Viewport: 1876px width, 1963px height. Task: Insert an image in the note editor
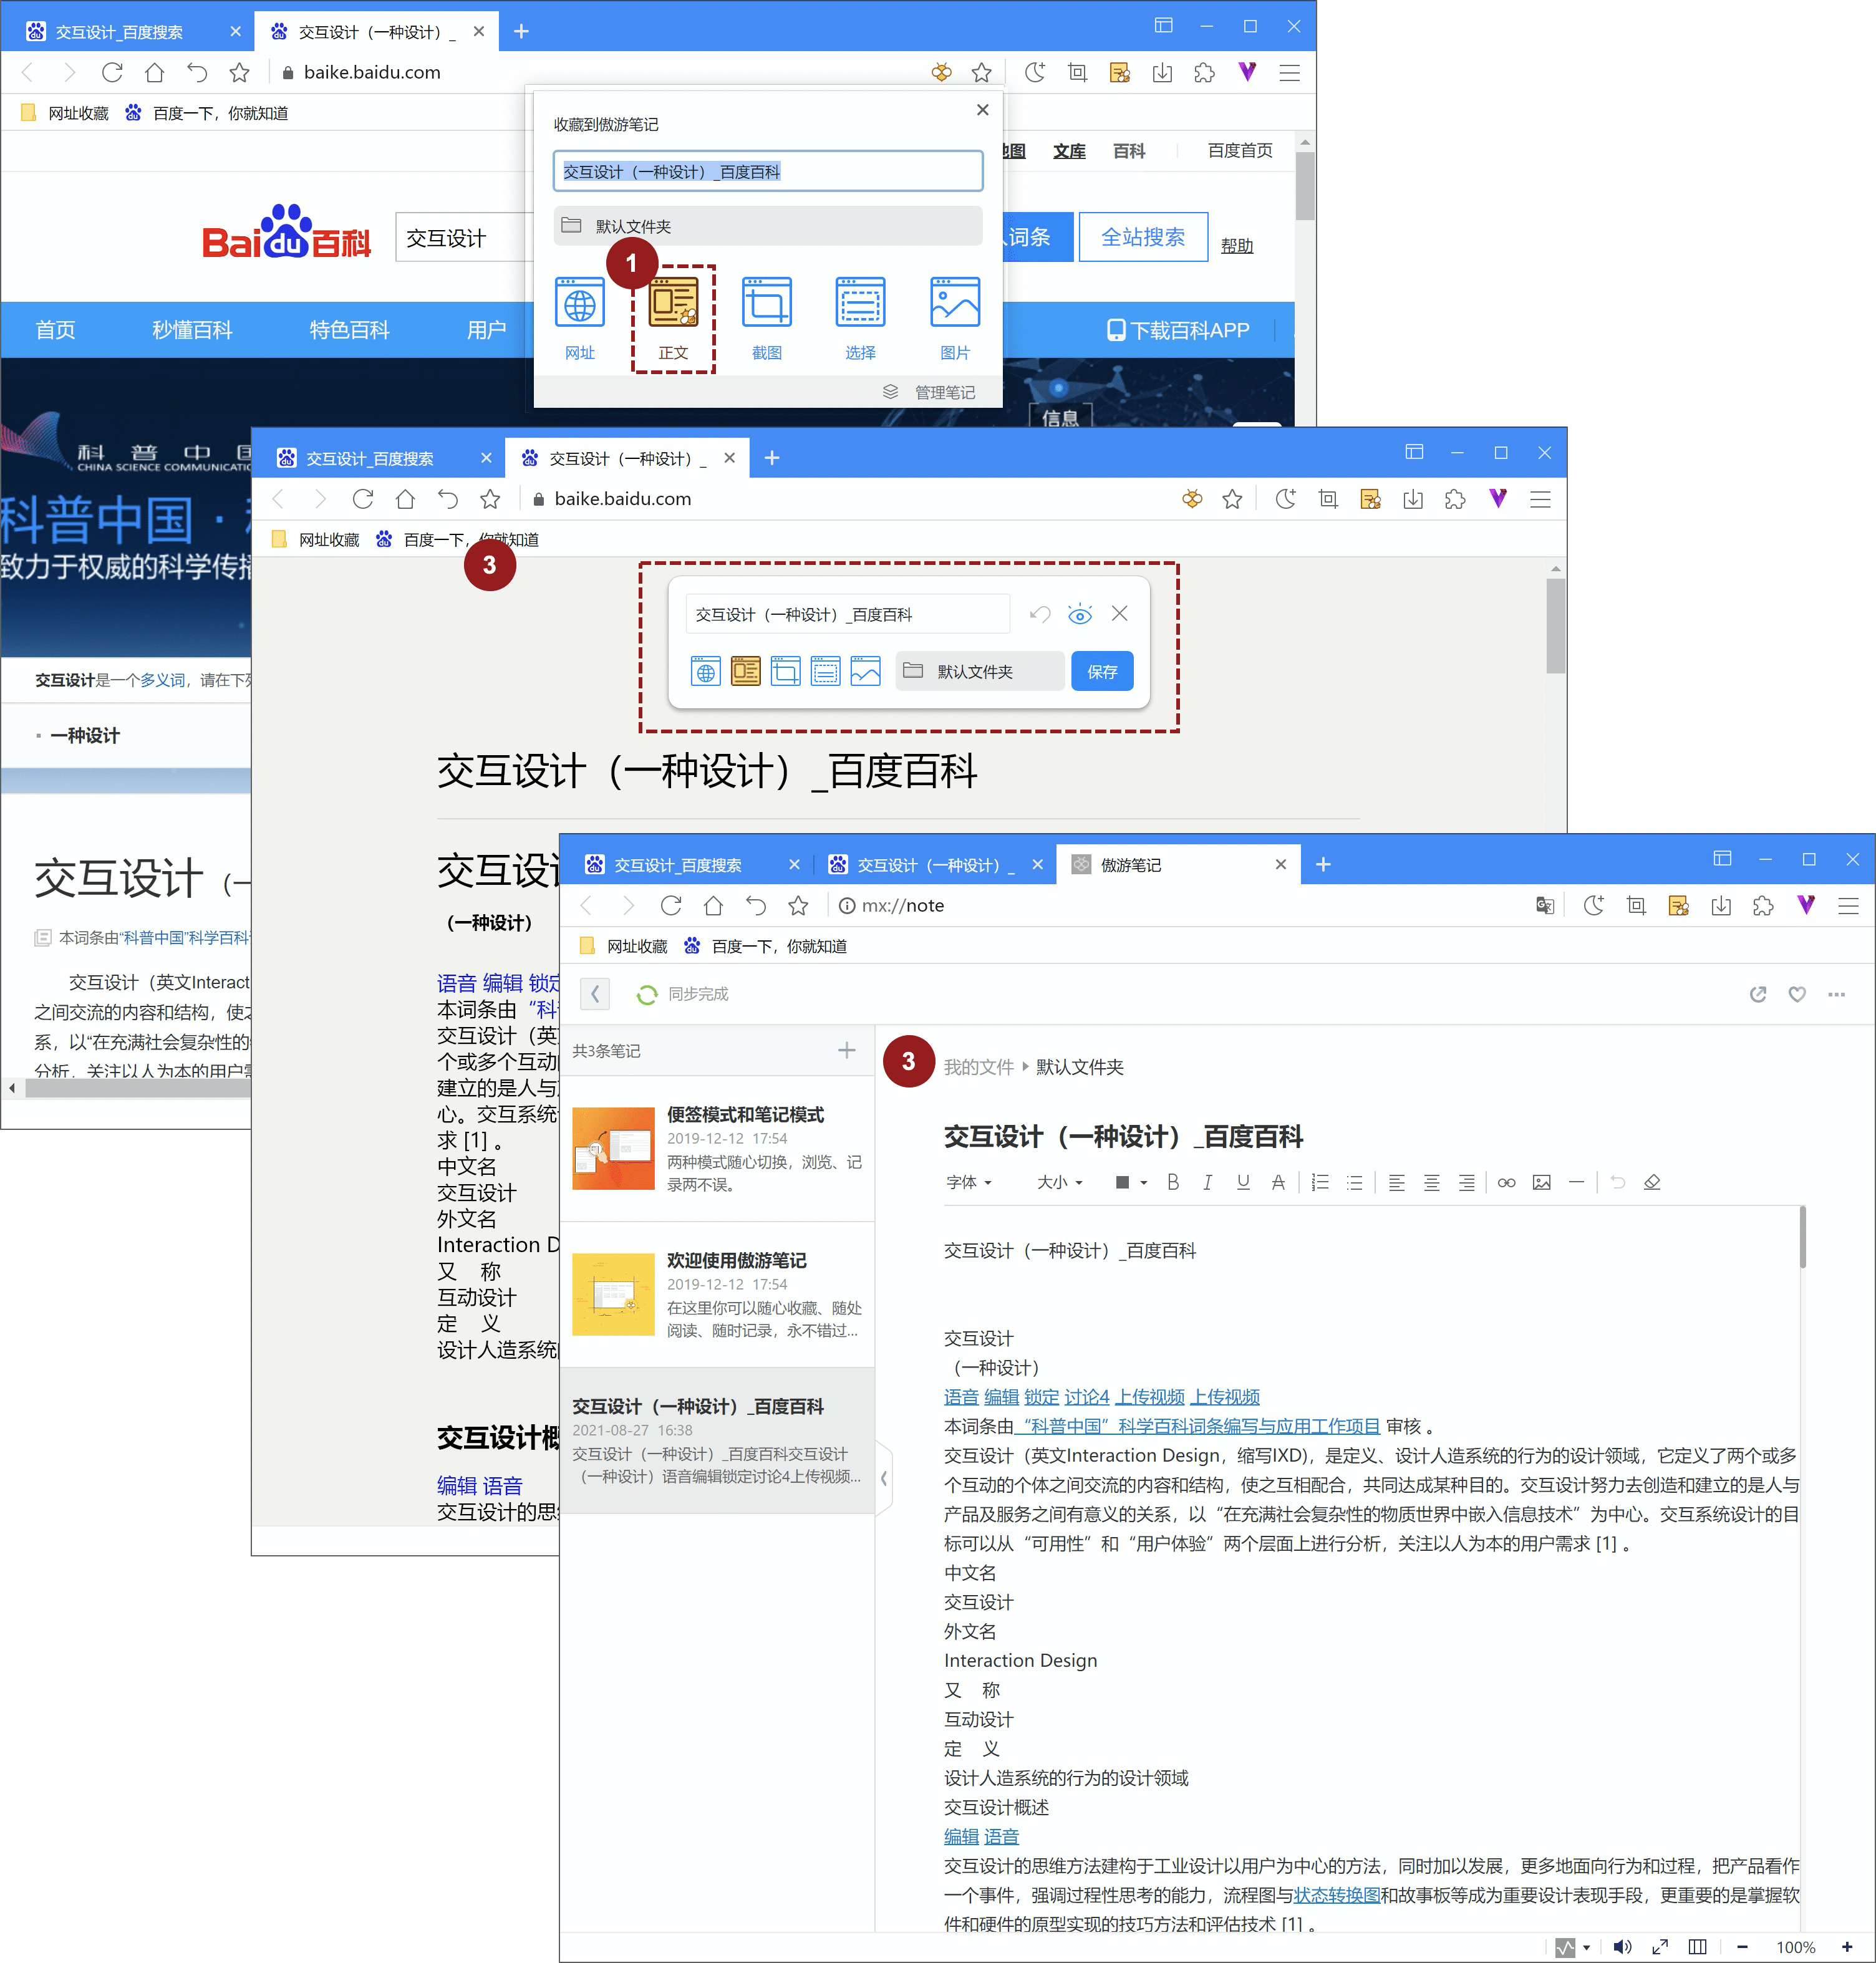[x=1541, y=1182]
